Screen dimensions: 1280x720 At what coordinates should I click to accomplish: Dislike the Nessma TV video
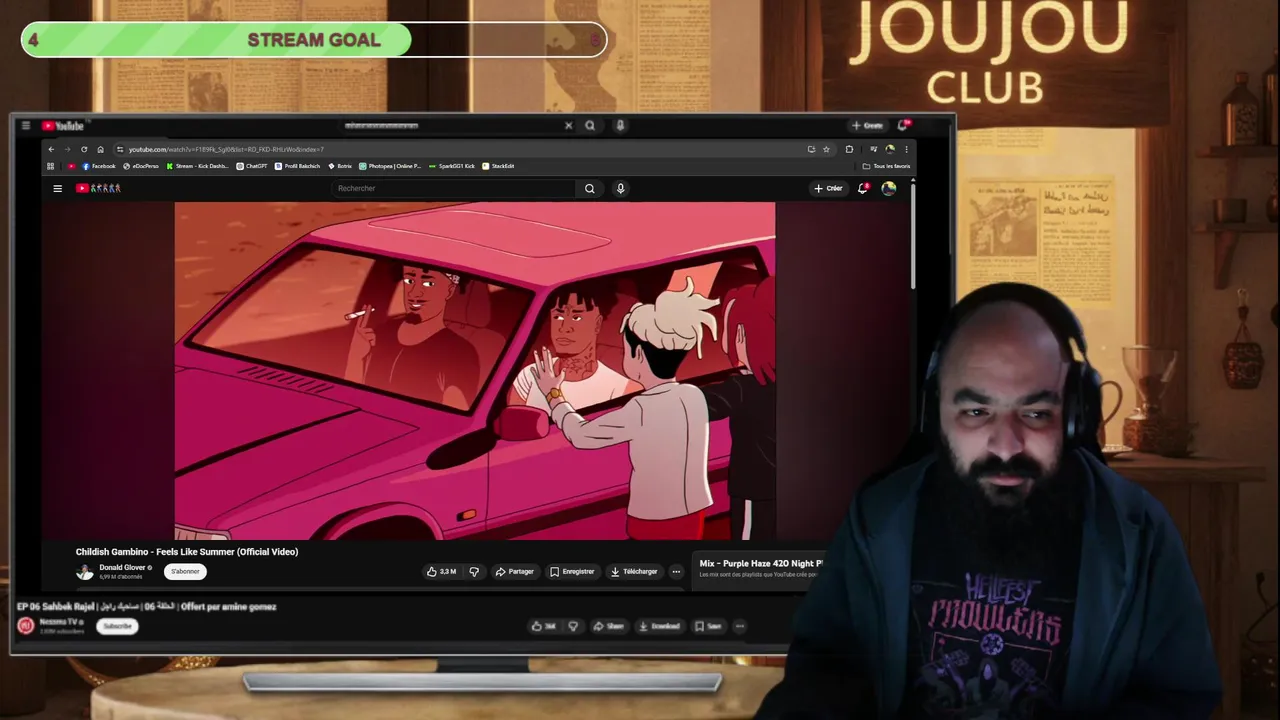573,627
